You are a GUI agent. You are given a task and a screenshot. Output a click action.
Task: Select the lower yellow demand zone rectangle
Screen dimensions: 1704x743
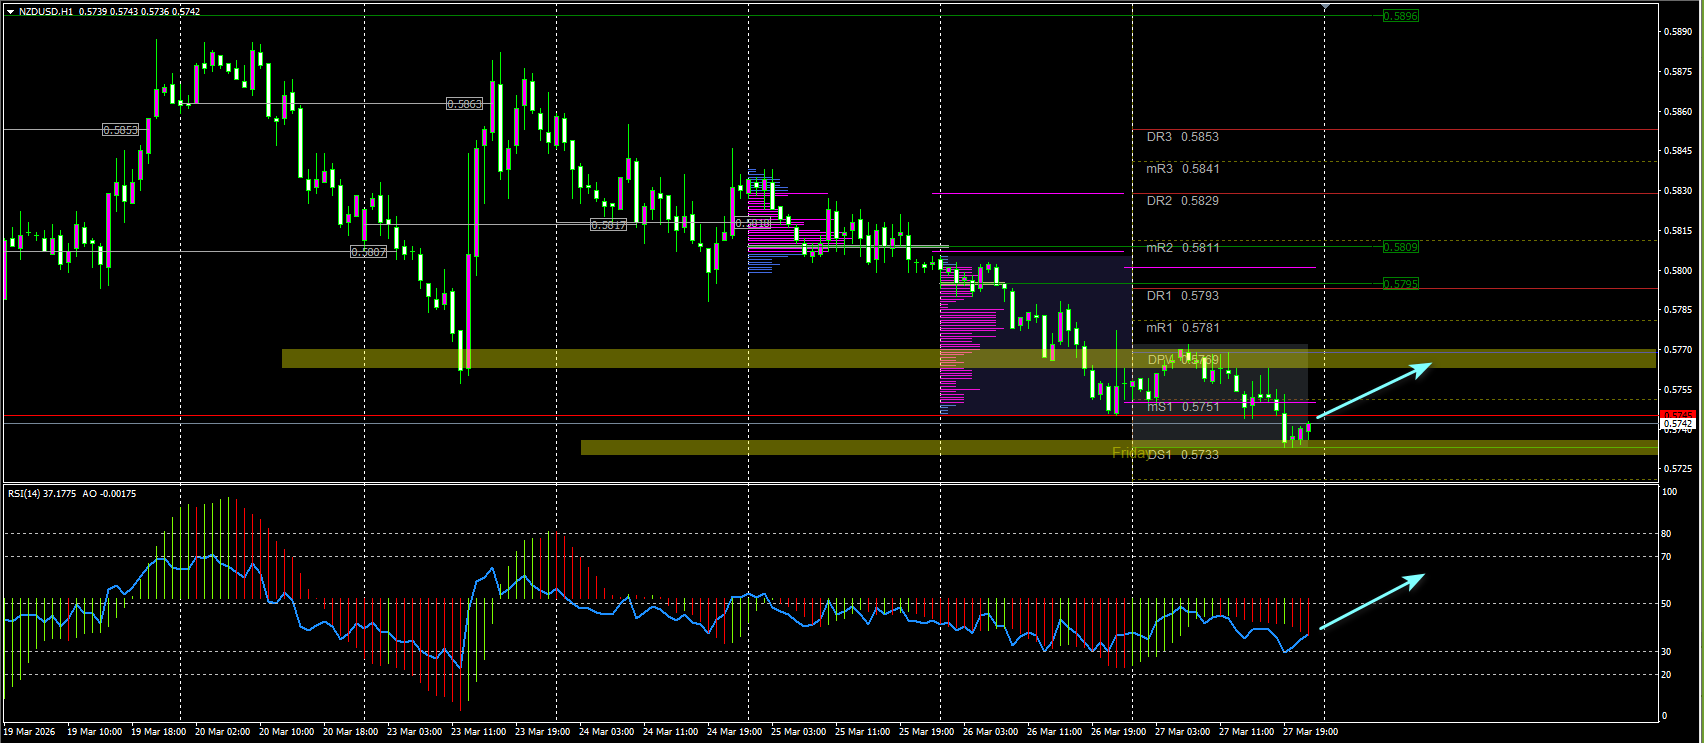click(x=1118, y=448)
